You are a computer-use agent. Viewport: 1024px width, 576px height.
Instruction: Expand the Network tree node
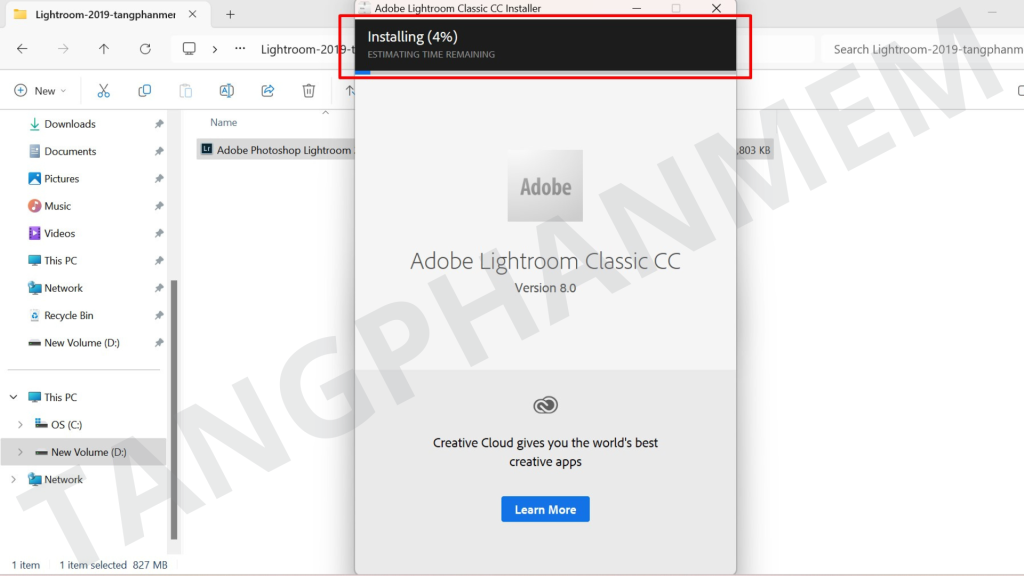pyautogui.click(x=14, y=480)
